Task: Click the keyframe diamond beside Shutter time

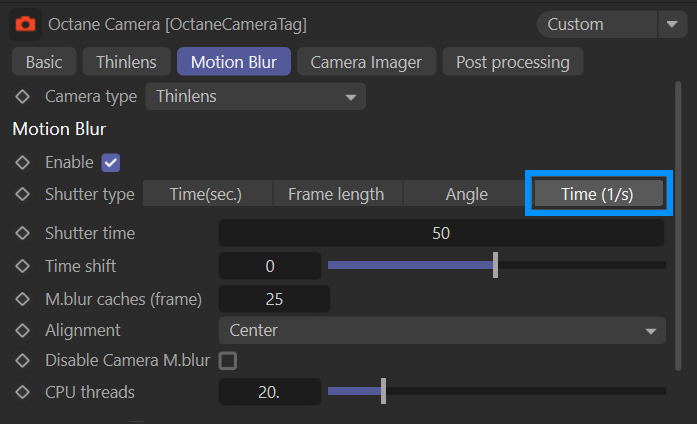Action: pyautogui.click(x=23, y=233)
